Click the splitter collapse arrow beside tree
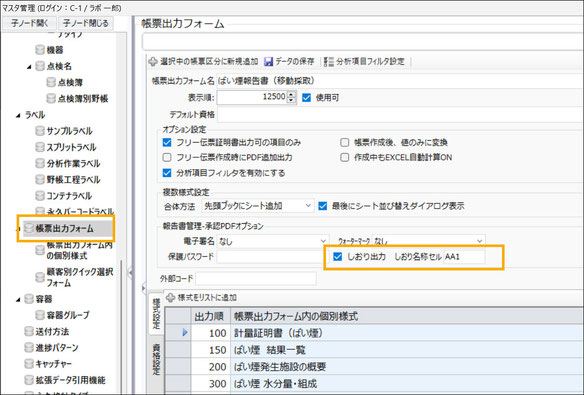 coord(130,273)
